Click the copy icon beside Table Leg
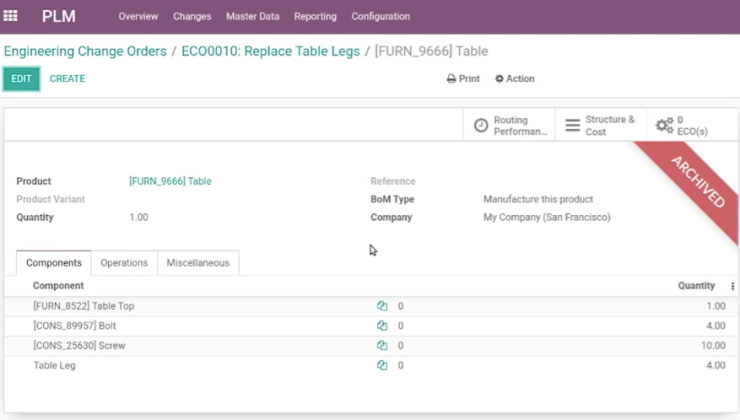Screen dimensions: 740x420 [x=382, y=365]
